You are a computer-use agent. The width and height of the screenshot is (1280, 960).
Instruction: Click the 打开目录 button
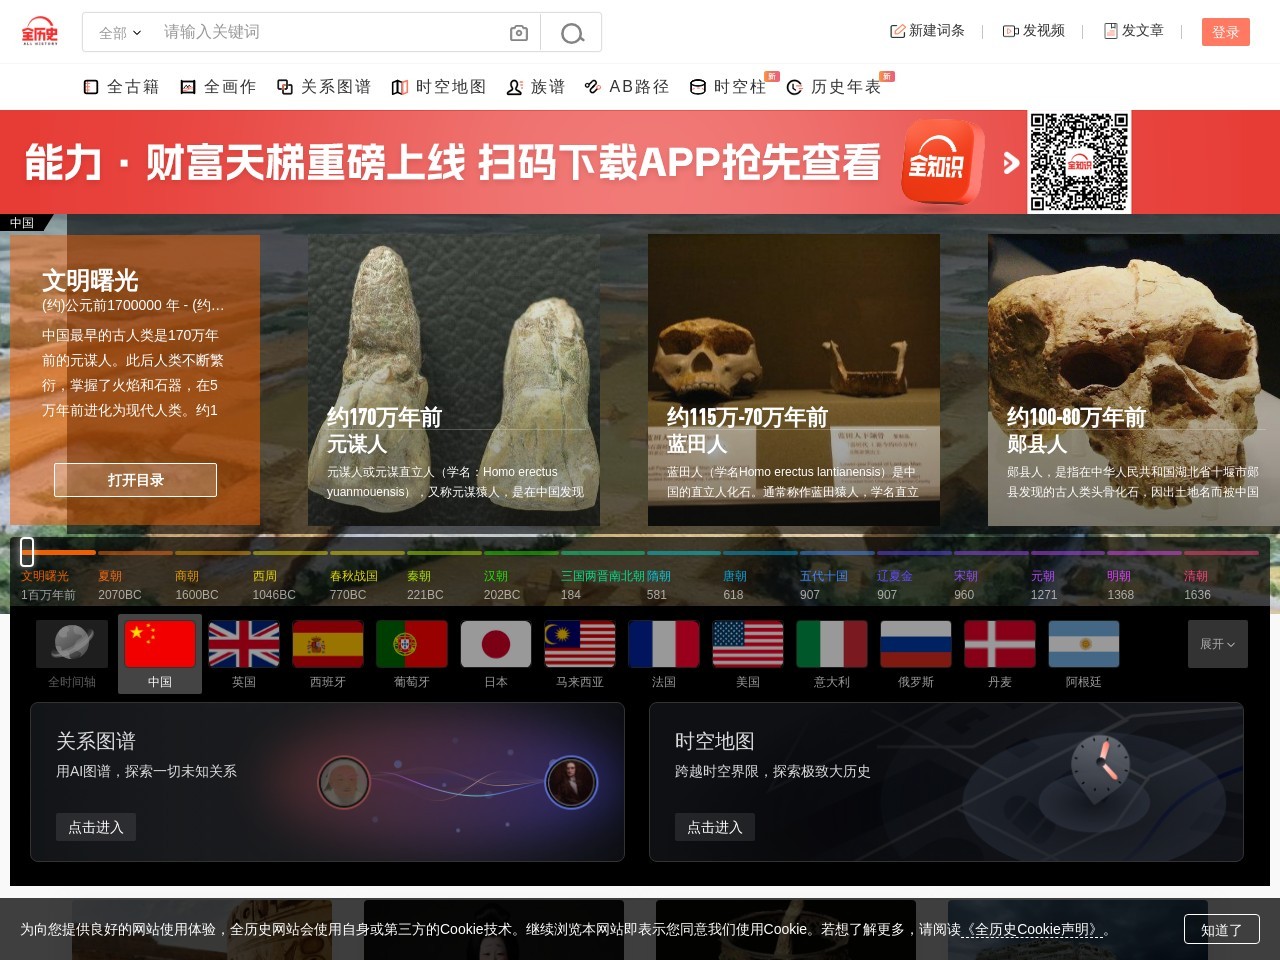pyautogui.click(x=135, y=480)
